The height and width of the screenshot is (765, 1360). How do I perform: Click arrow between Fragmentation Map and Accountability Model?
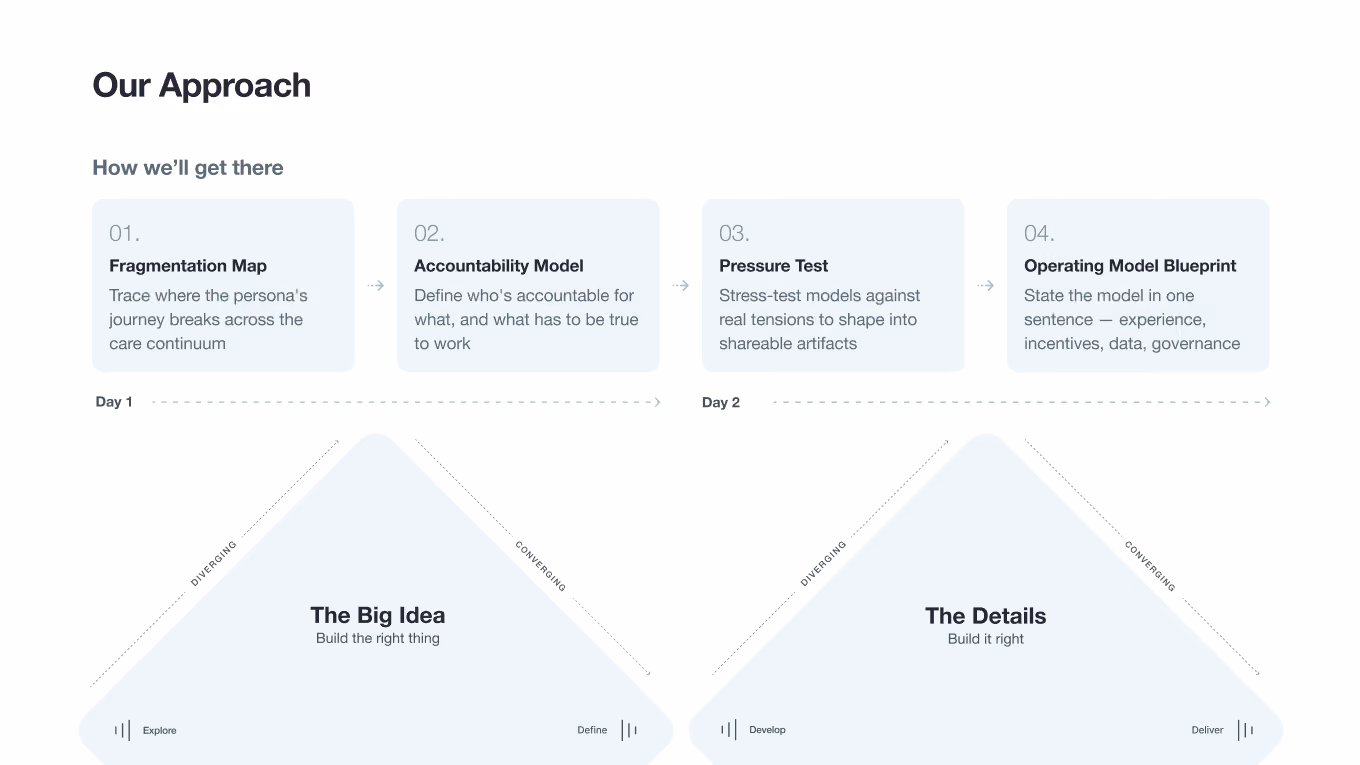click(376, 286)
